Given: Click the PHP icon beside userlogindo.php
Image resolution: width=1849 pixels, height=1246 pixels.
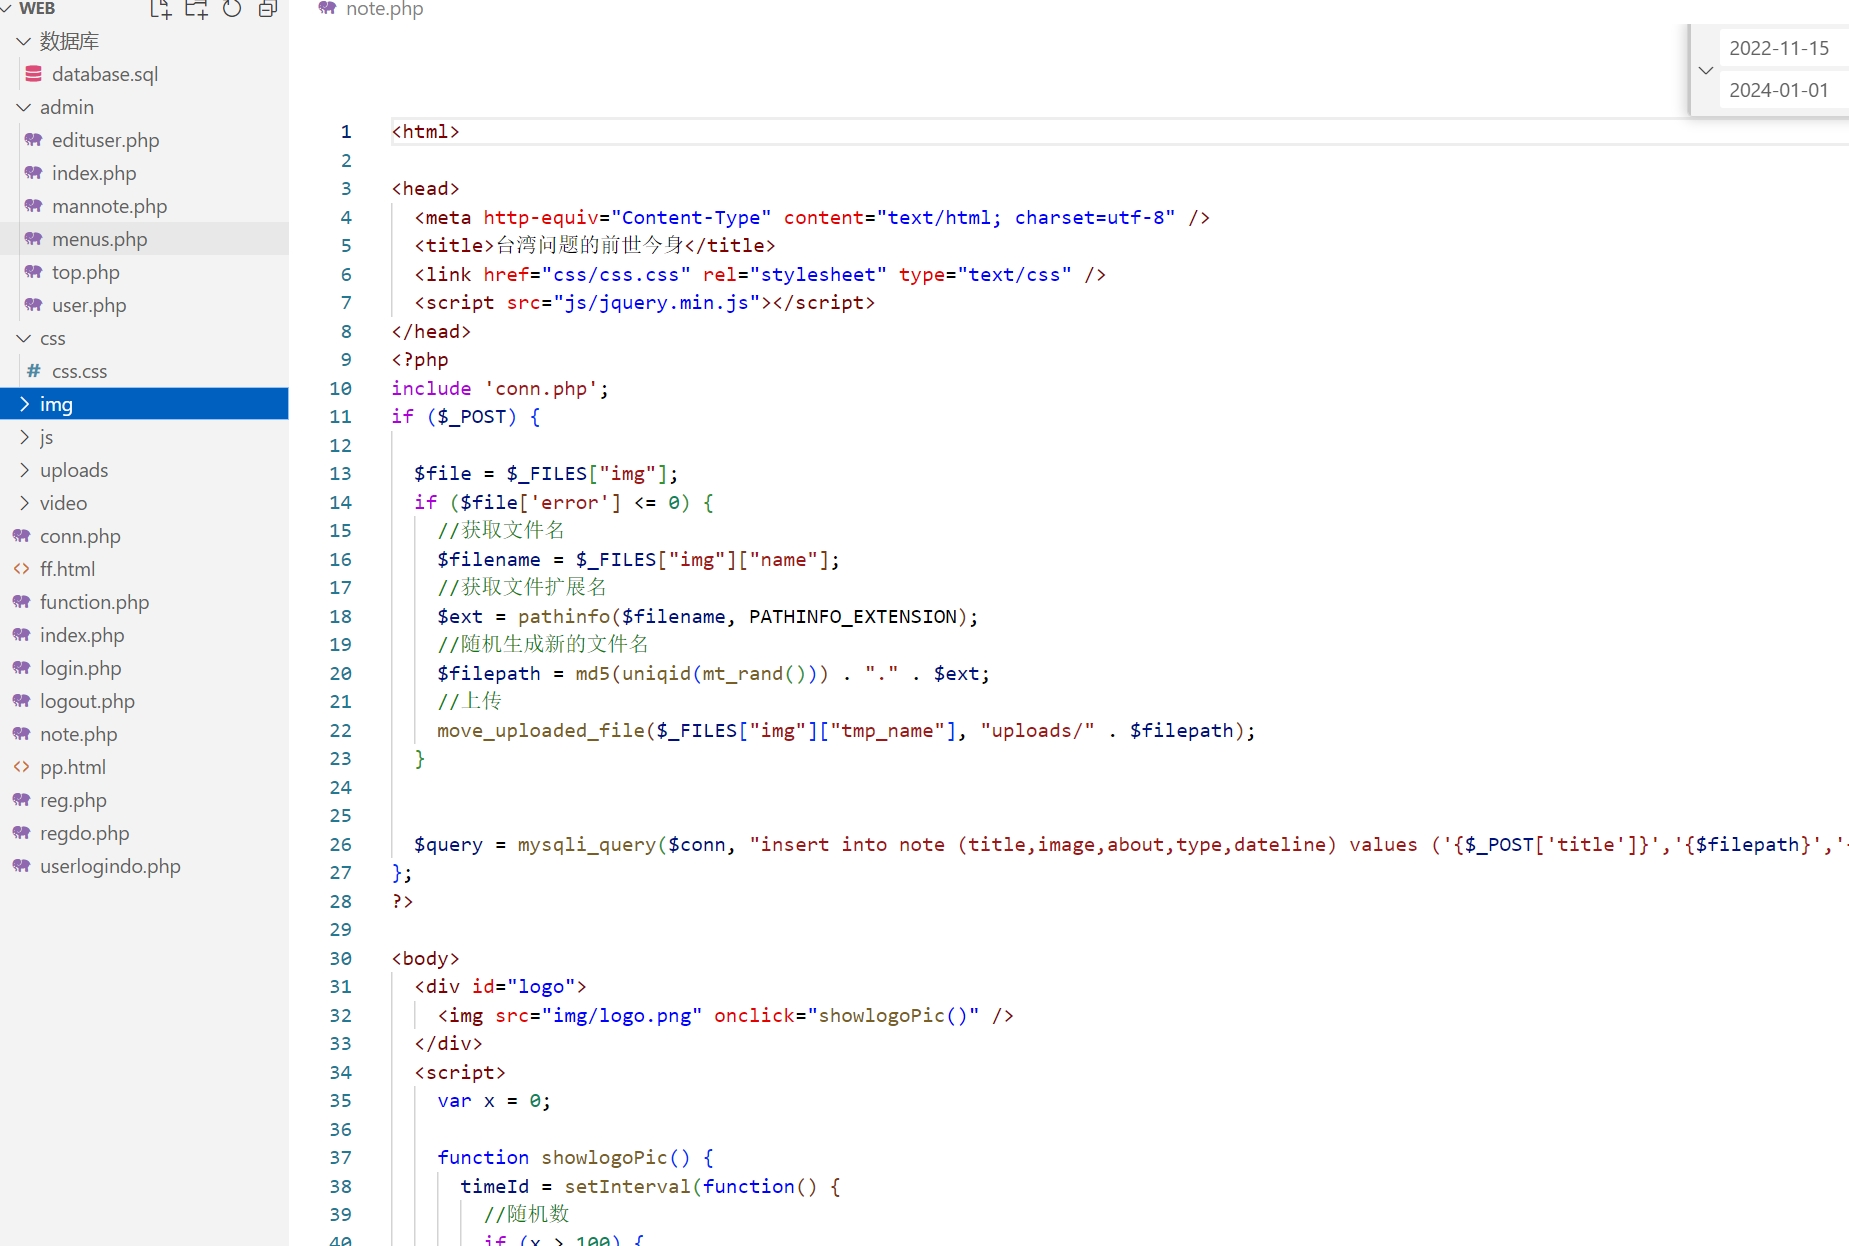Looking at the screenshot, I should (22, 866).
